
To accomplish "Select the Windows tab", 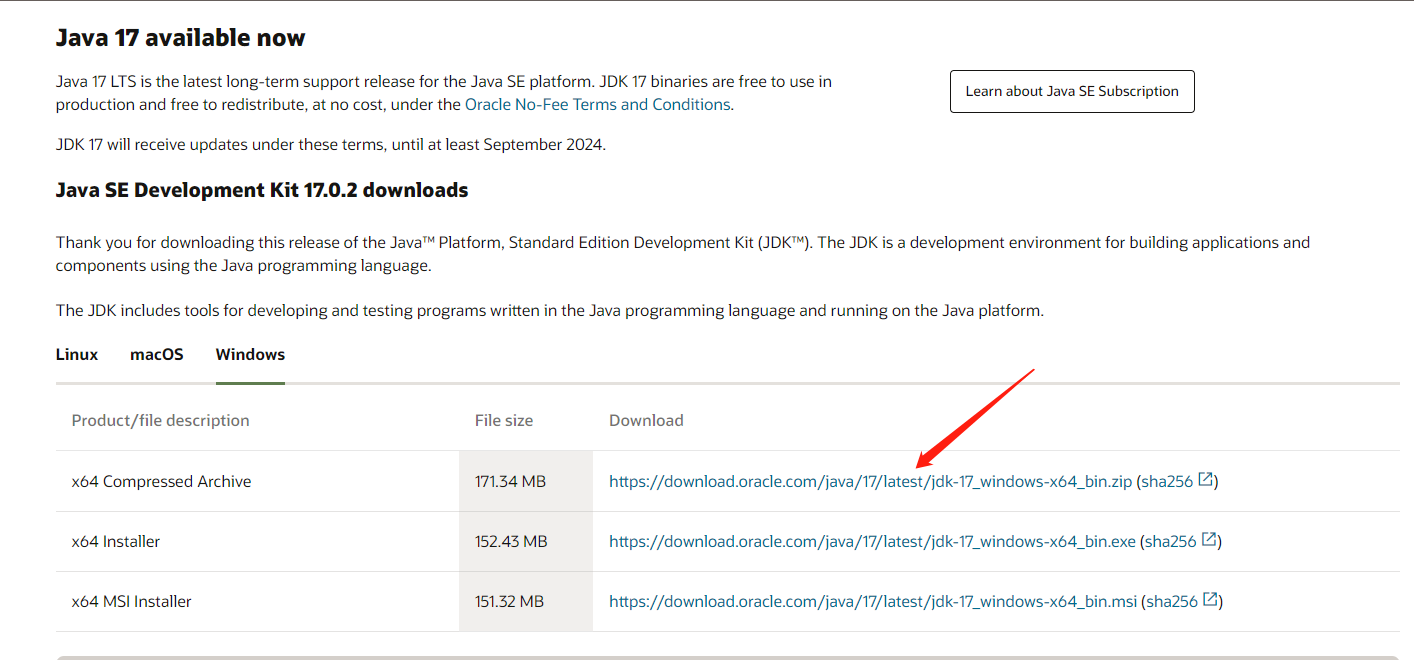I will pyautogui.click(x=250, y=355).
